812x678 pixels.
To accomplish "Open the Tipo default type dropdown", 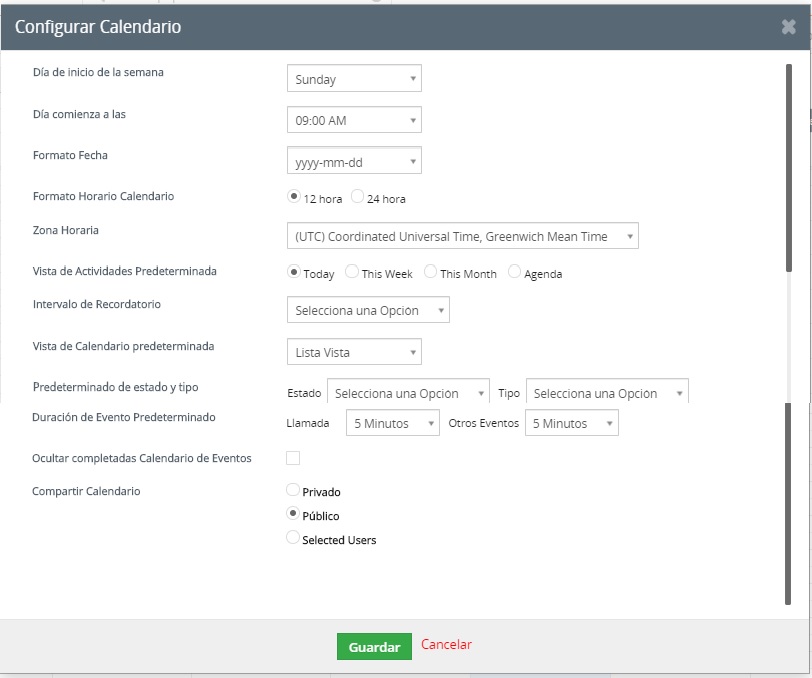I will (x=607, y=393).
